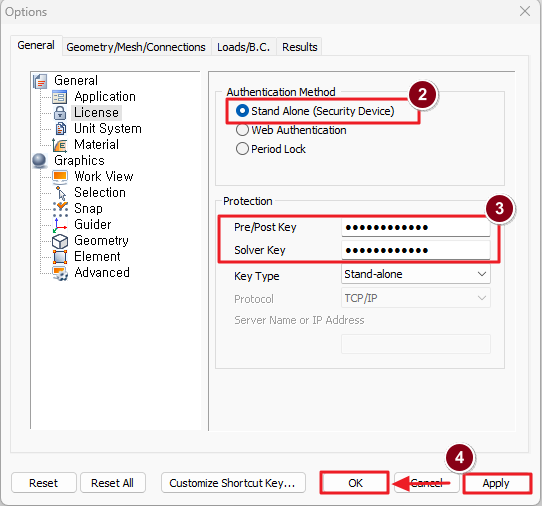Click the License padlock icon
This screenshot has width=542, height=506.
(60, 113)
